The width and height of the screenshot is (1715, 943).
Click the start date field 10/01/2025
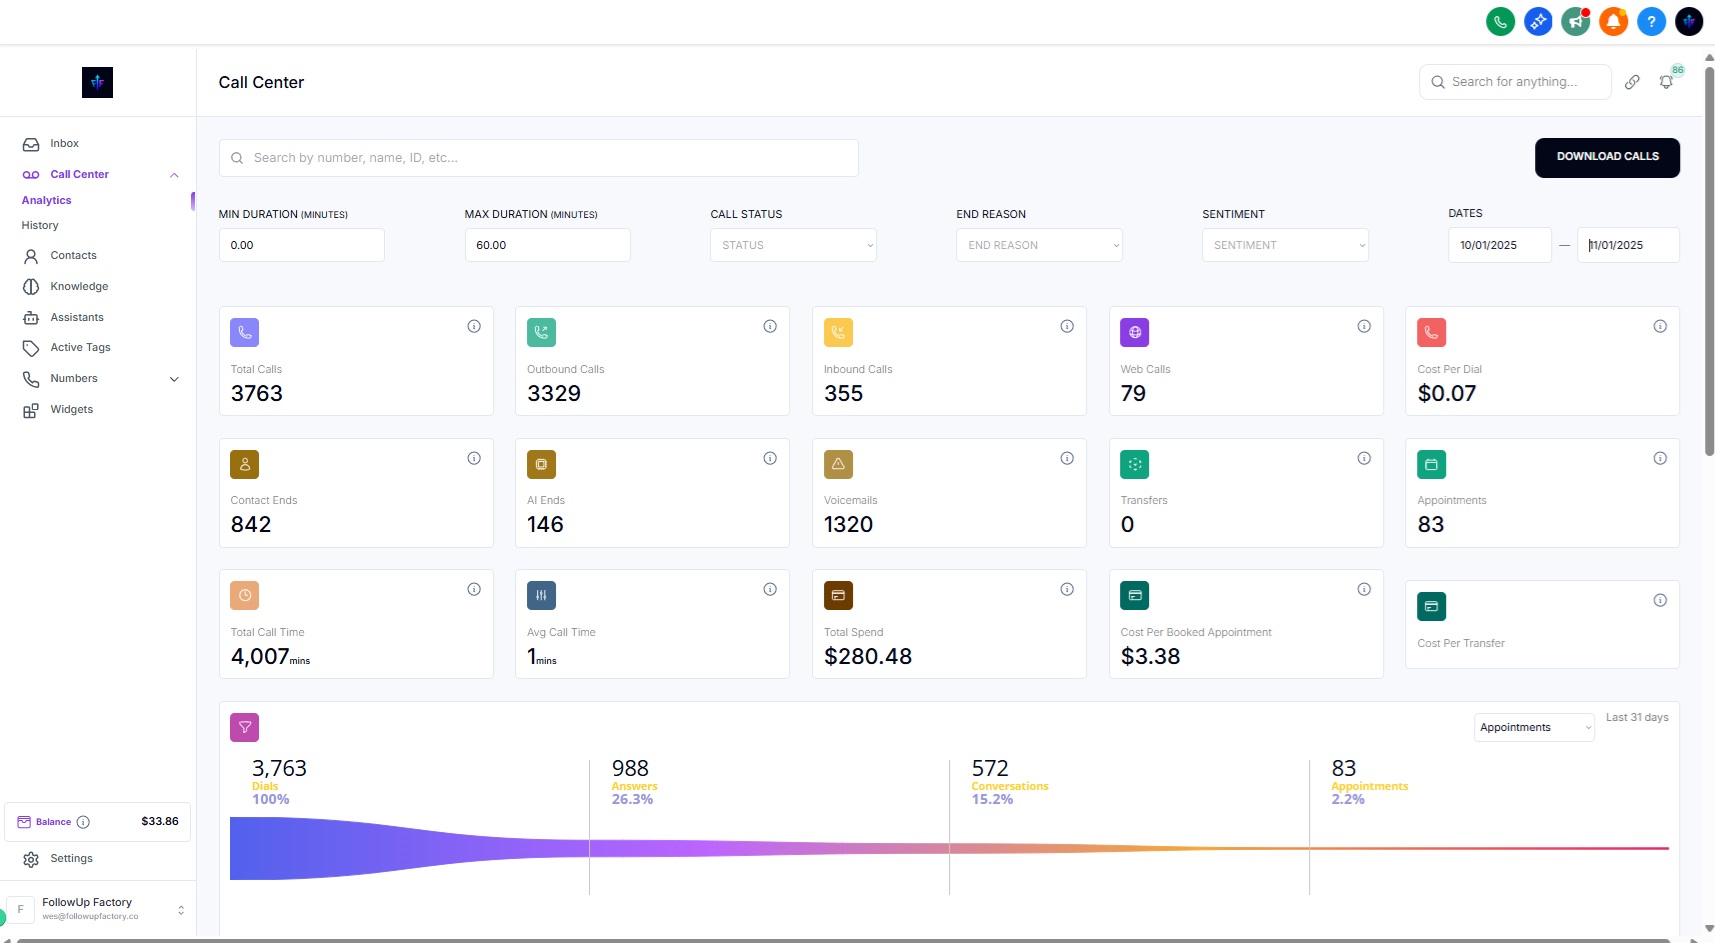(x=1499, y=245)
